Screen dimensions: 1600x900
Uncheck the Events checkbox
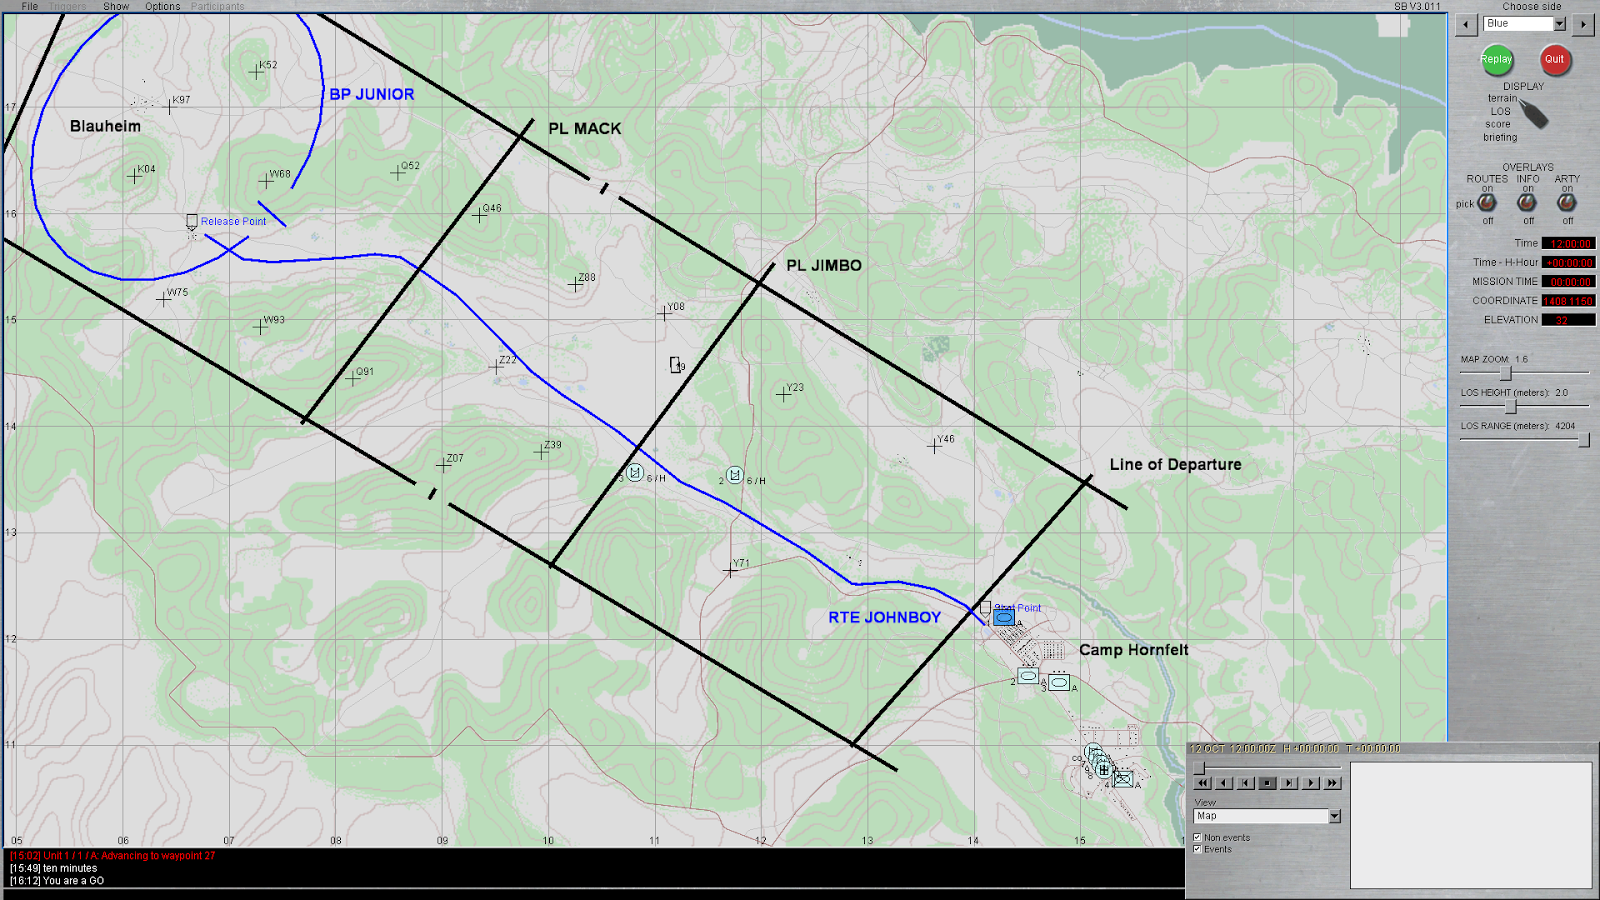[x=1197, y=849]
